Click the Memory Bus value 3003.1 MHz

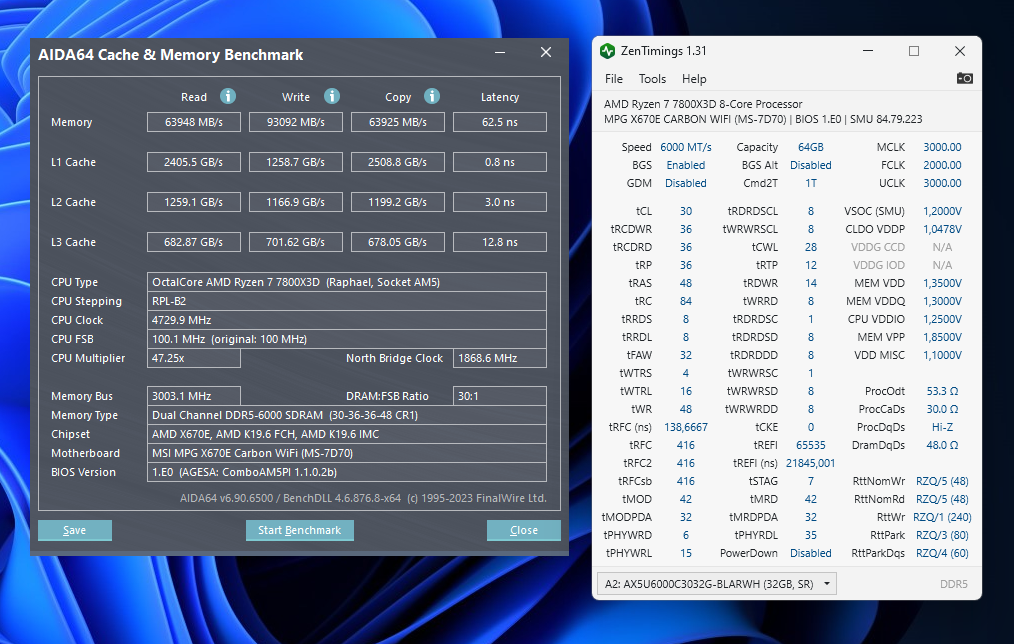(194, 396)
